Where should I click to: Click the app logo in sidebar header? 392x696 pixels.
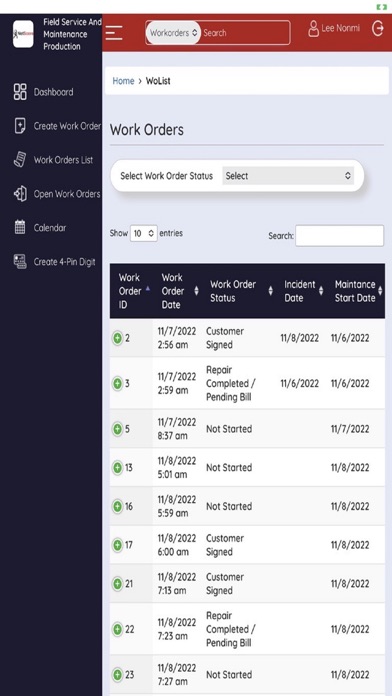(x=23, y=34)
